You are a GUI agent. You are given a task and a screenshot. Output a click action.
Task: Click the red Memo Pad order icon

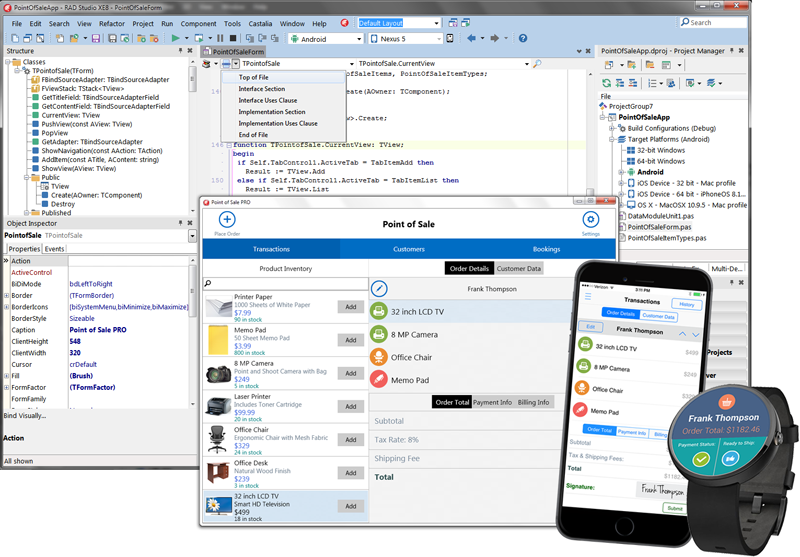point(379,379)
